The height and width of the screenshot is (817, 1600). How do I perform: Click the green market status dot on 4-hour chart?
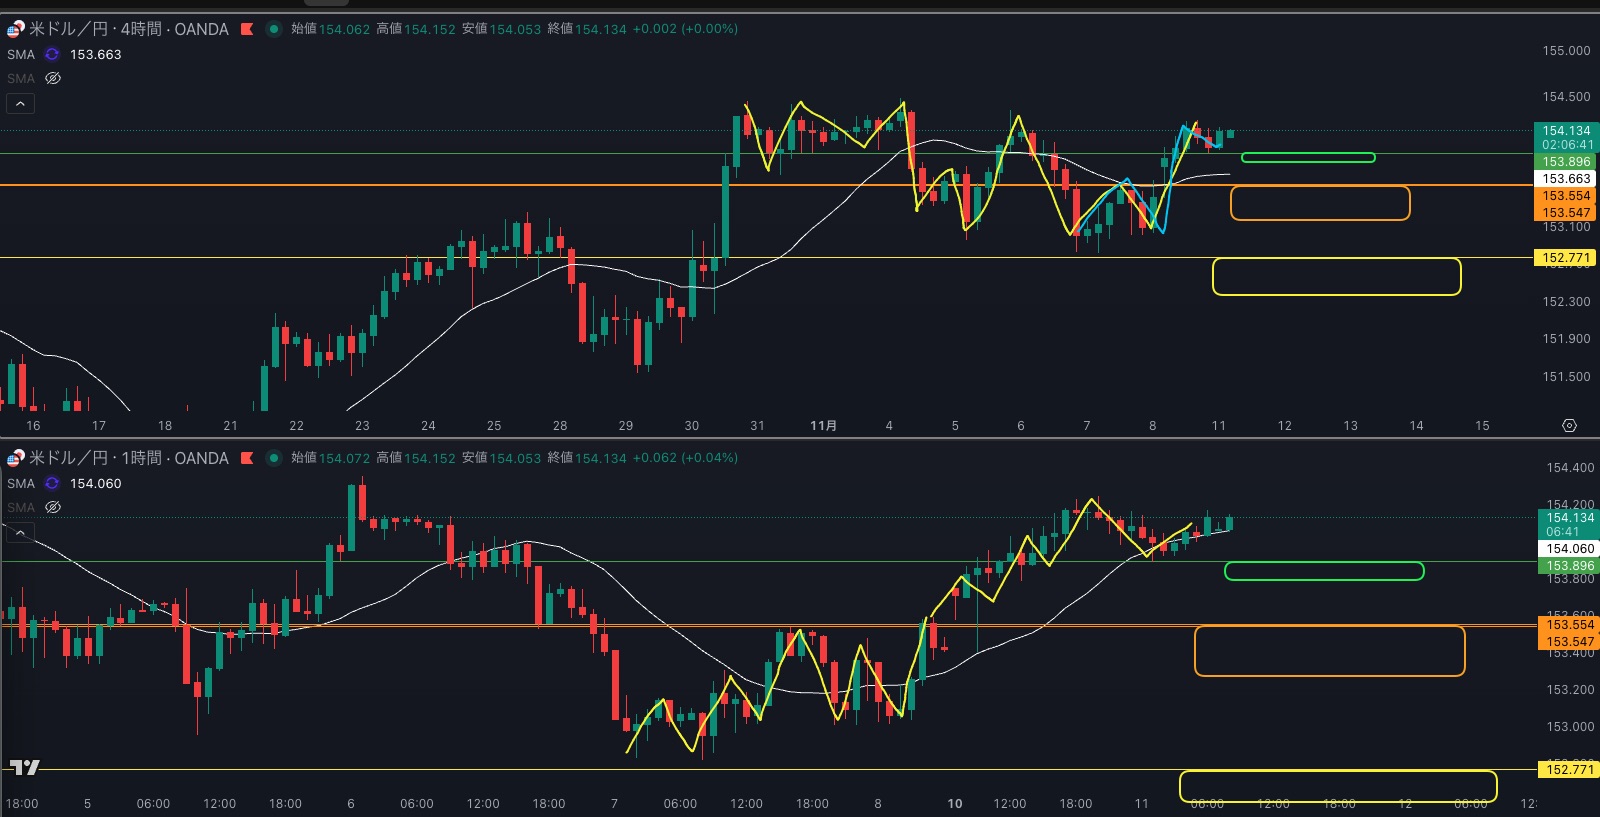click(x=273, y=29)
